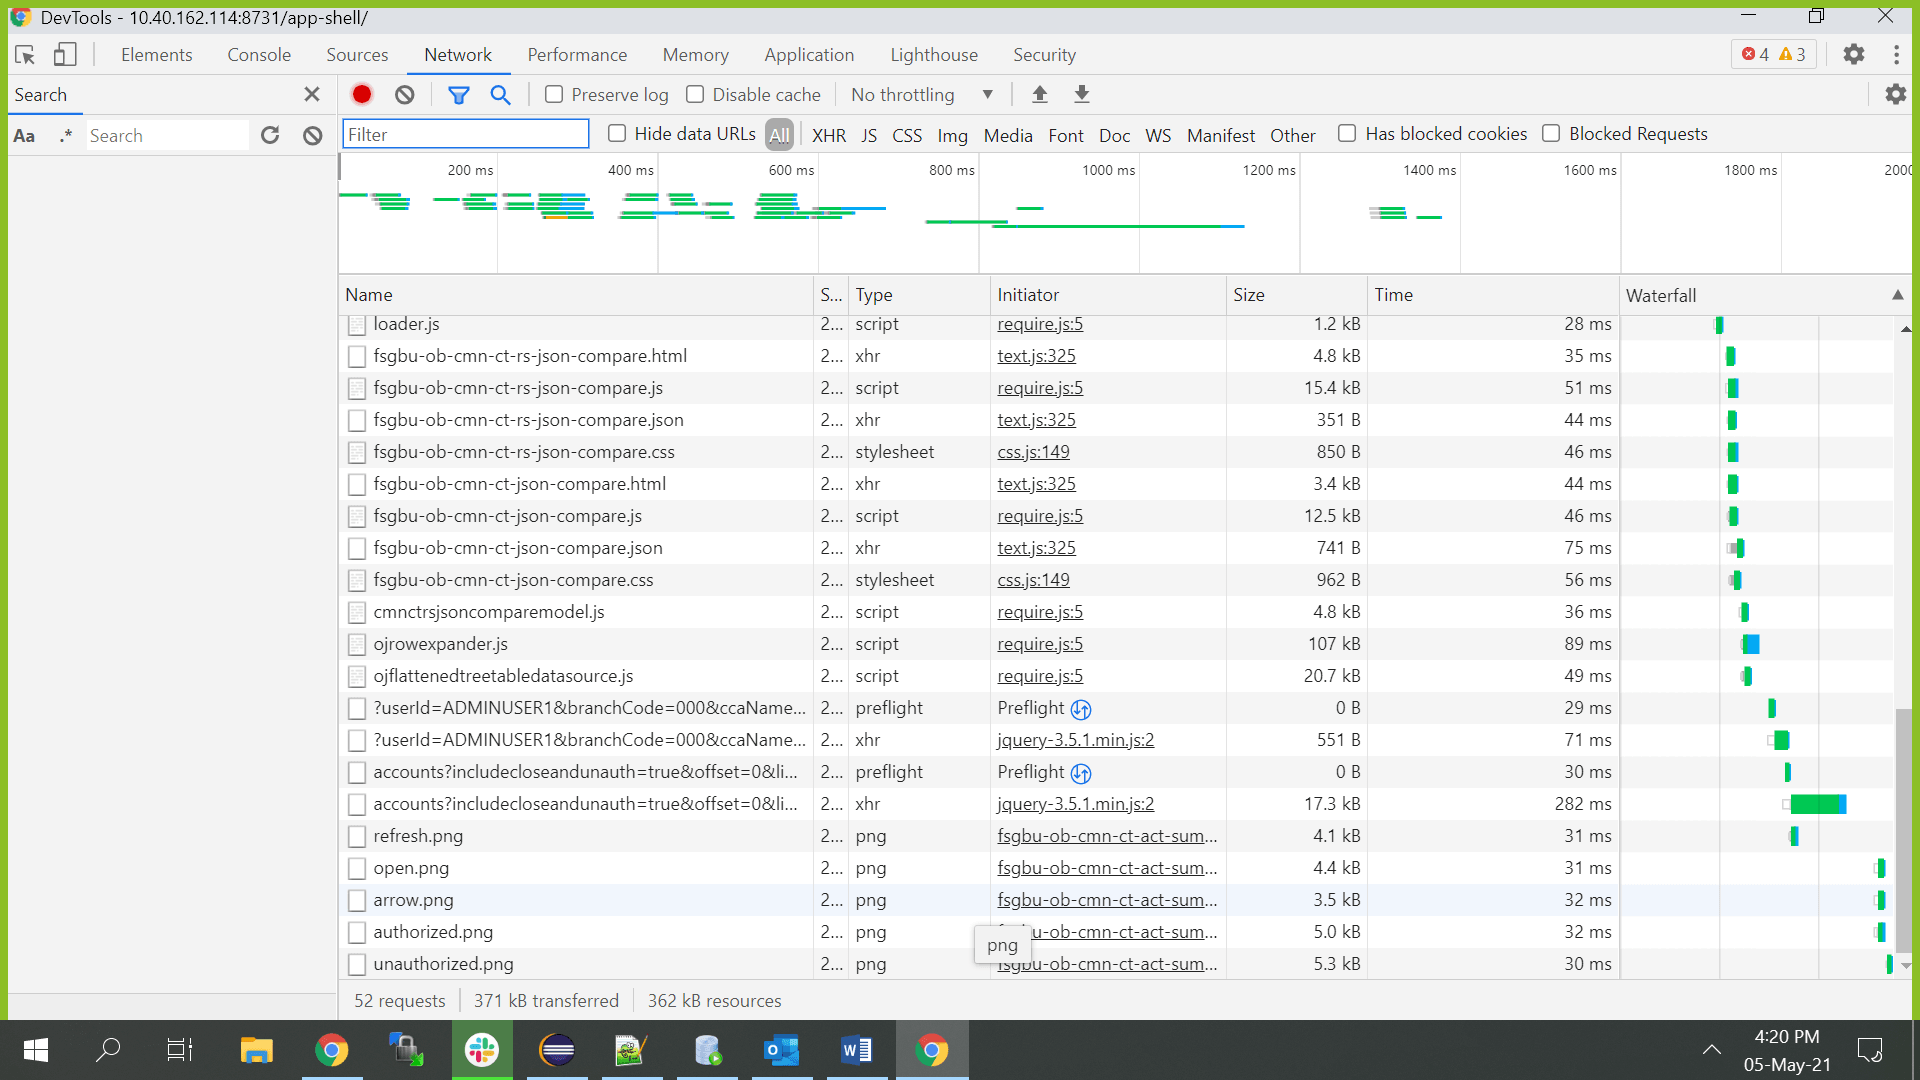The width and height of the screenshot is (1920, 1080).
Task: Open the three-dot customize DevTools menu
Action: click(x=1896, y=54)
